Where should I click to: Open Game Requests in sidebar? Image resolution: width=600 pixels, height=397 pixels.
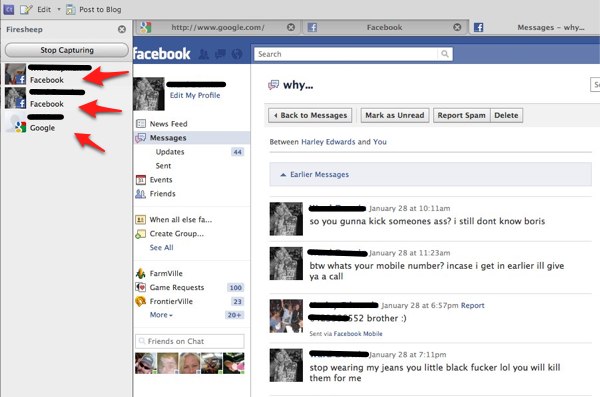[x=177, y=288]
